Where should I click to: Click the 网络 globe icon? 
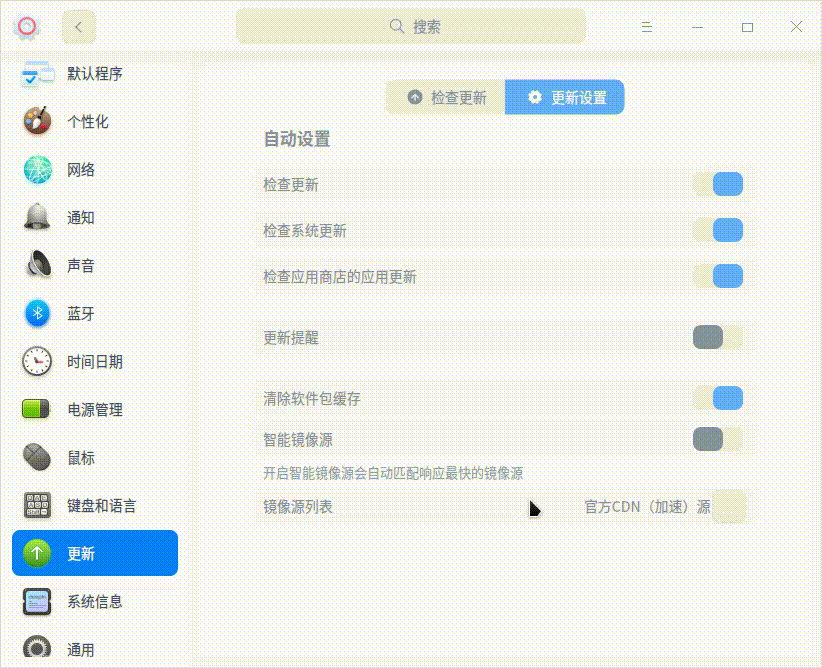coord(37,169)
